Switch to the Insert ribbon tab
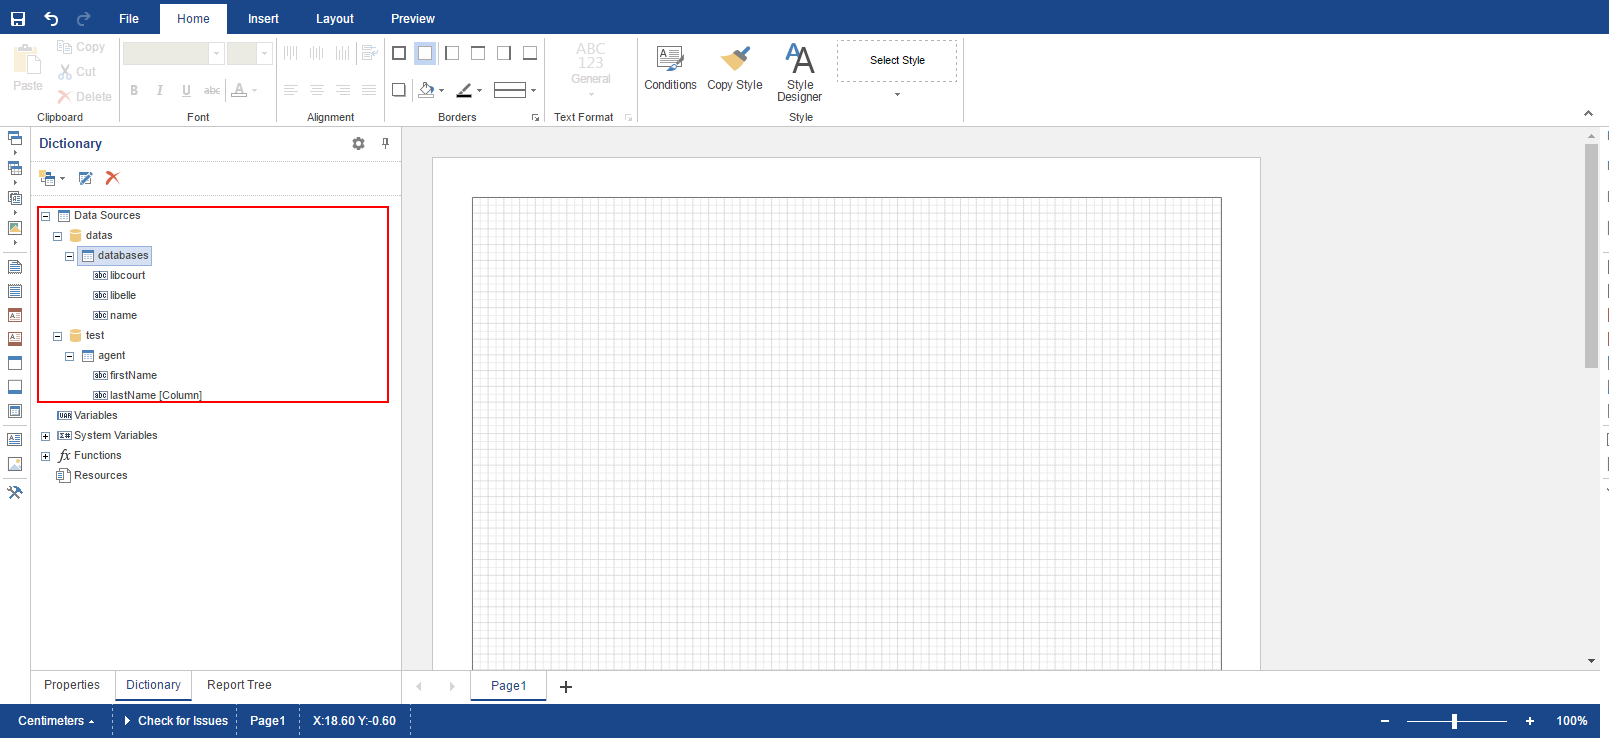The width and height of the screenshot is (1609, 738). coord(263,19)
